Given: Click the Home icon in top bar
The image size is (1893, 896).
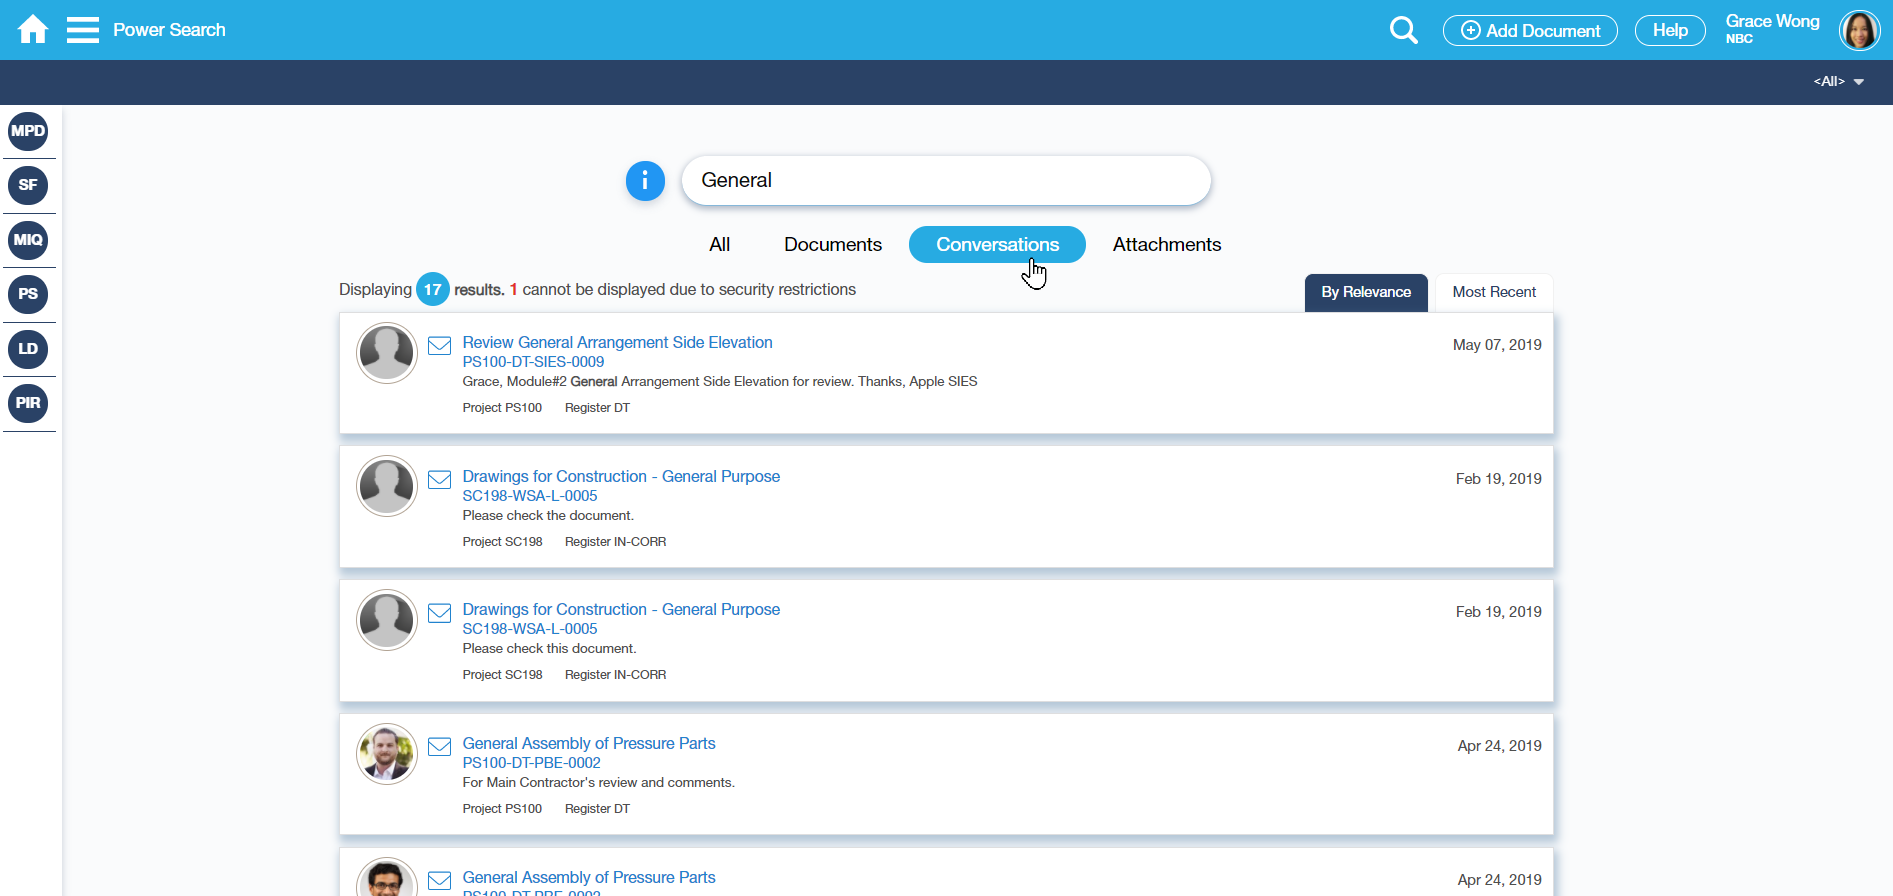Looking at the screenshot, I should point(33,30).
